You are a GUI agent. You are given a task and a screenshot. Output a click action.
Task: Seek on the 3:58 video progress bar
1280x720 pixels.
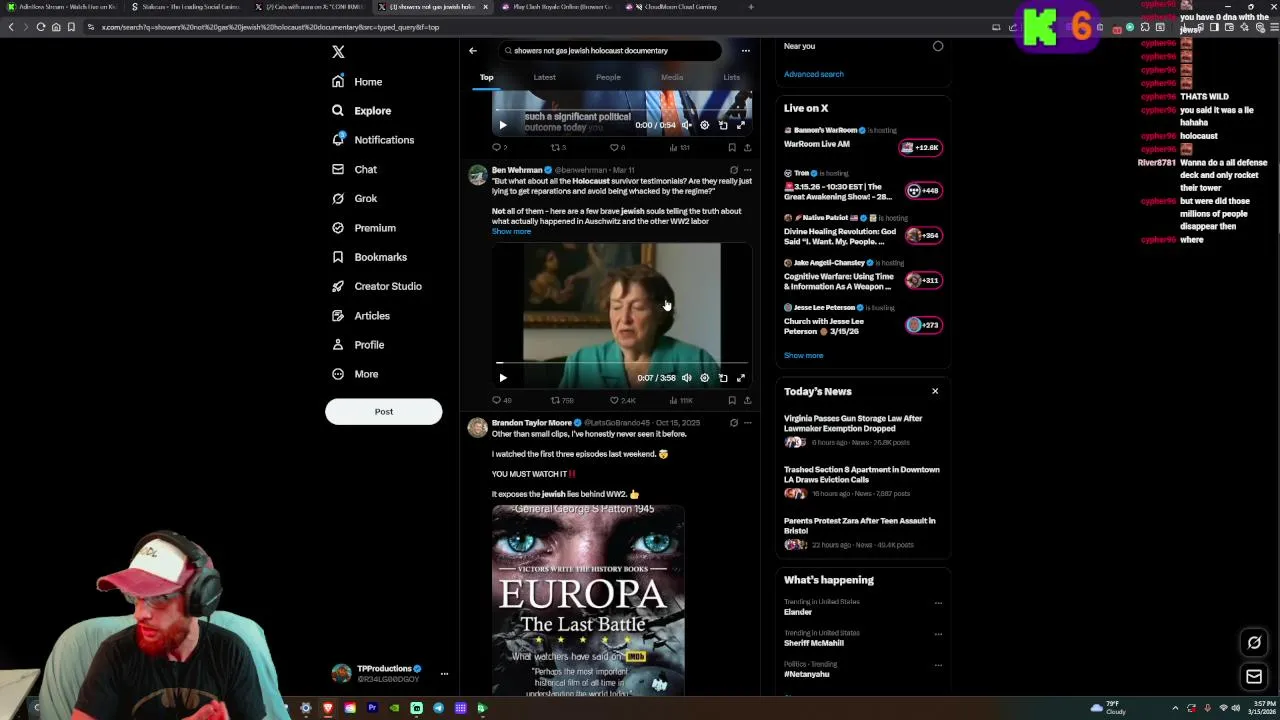click(x=622, y=364)
